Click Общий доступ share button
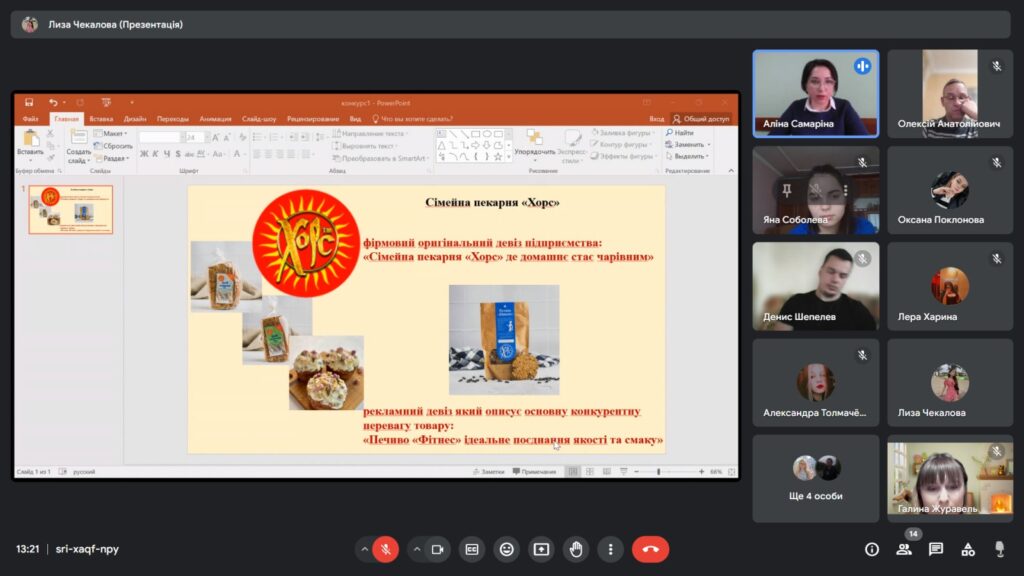1024x576 pixels. 701,119
